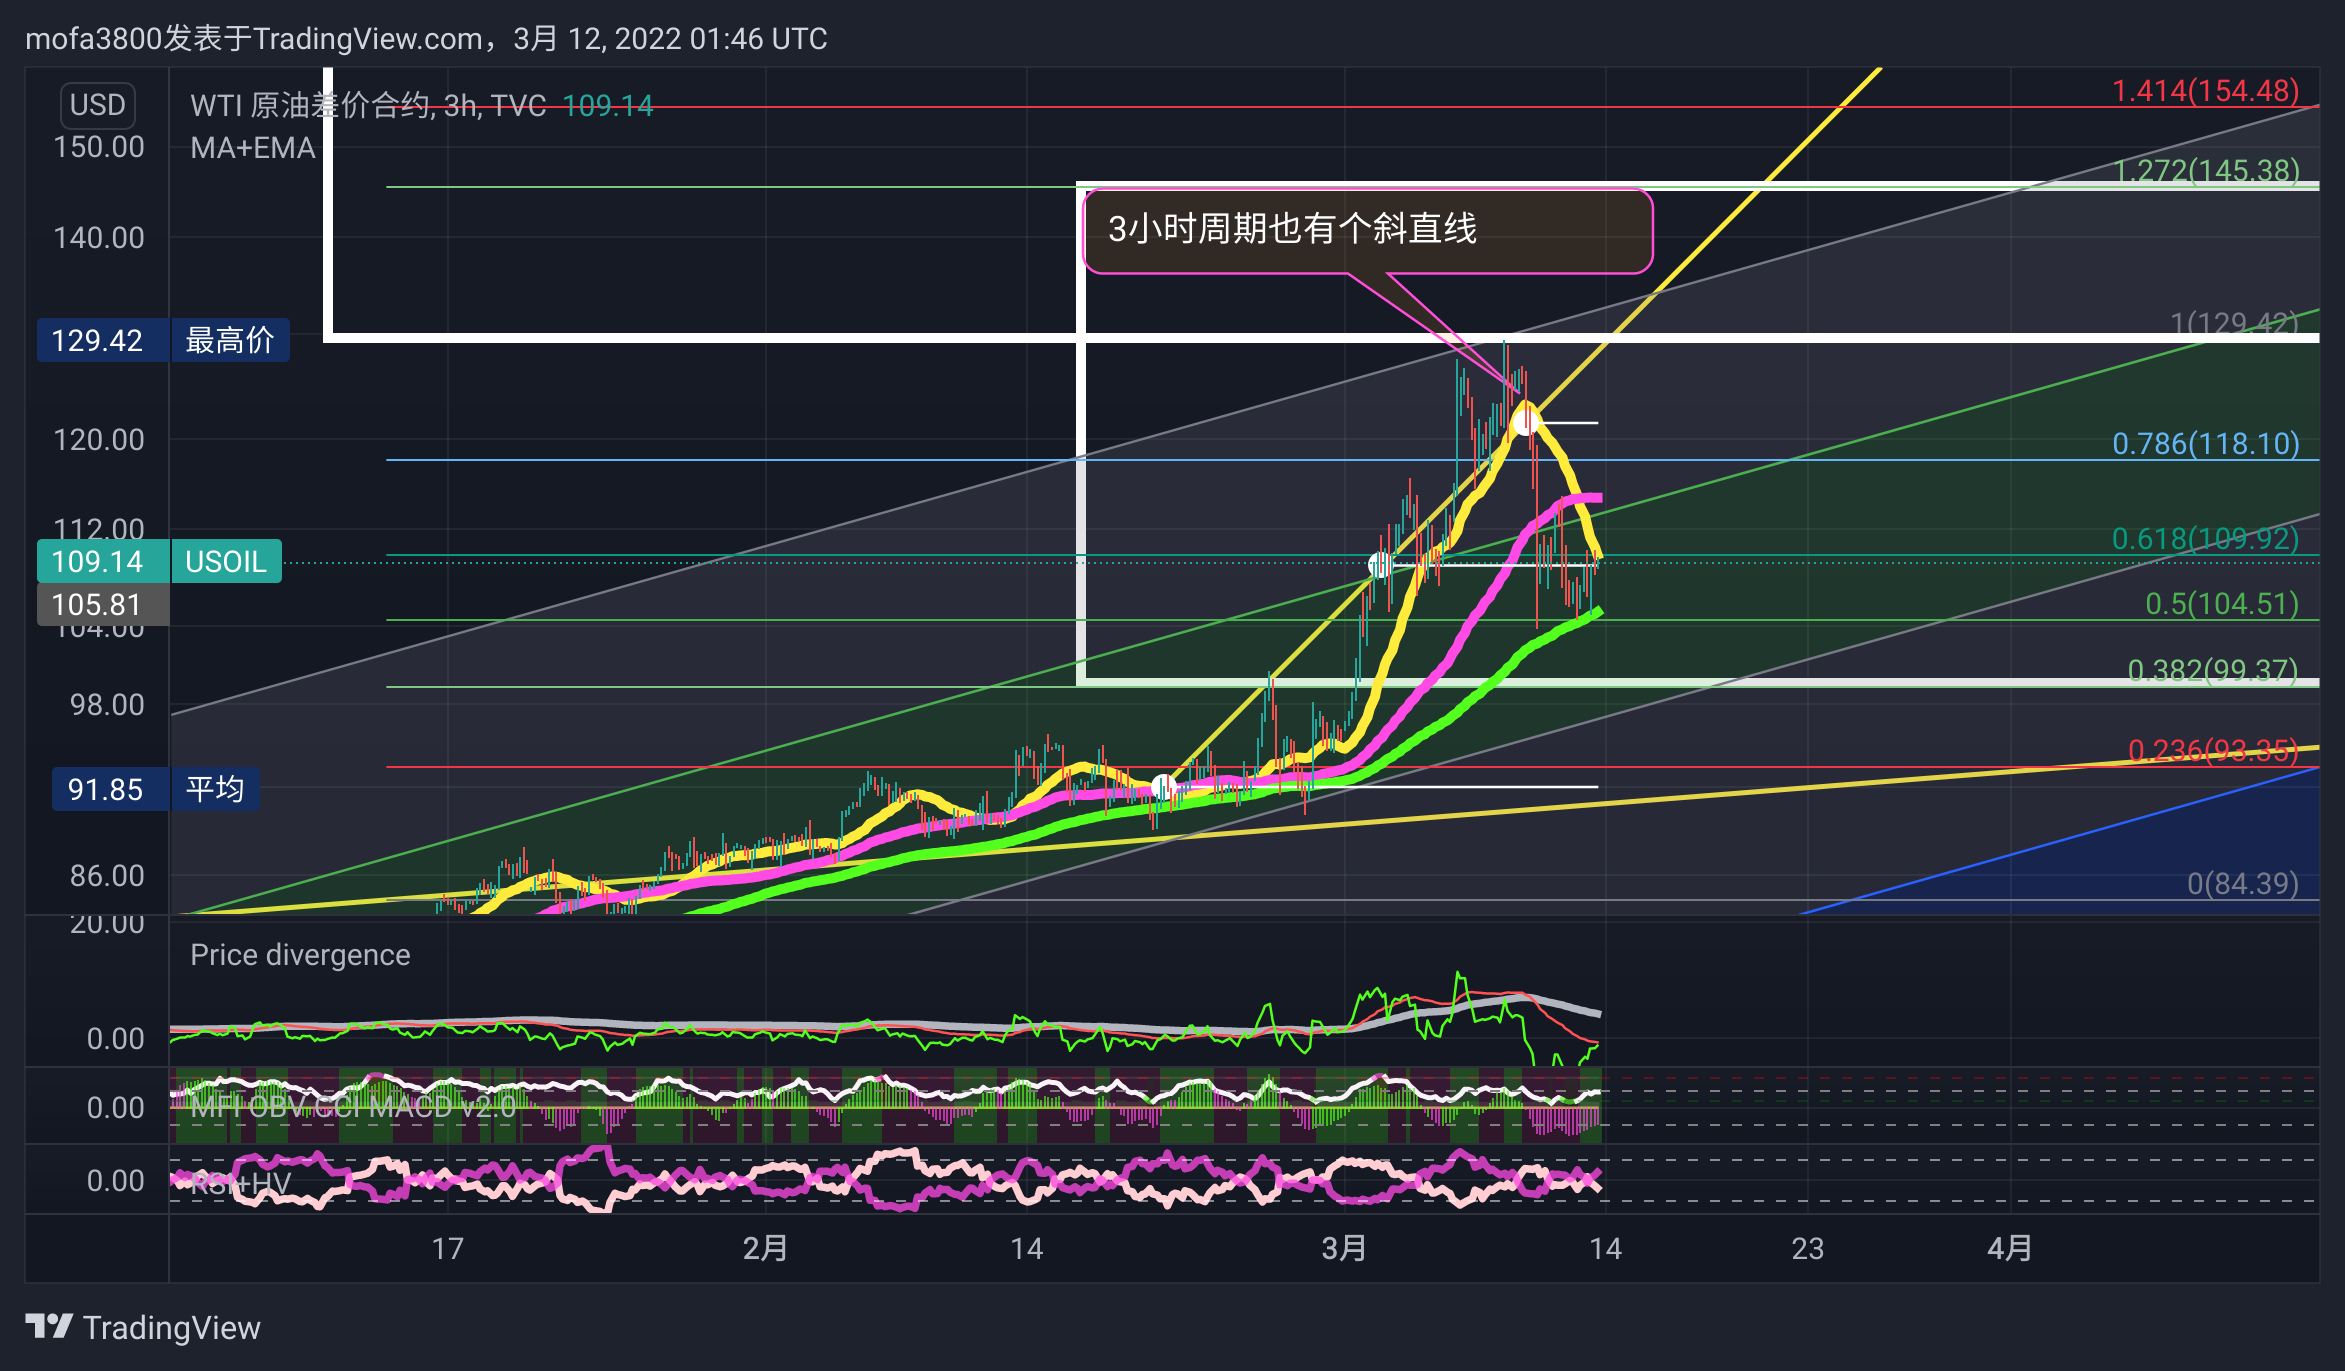This screenshot has height=1371, width=2345.
Task: Click the 3小时周期也有个斜直线 callout note
Action: (x=1367, y=230)
